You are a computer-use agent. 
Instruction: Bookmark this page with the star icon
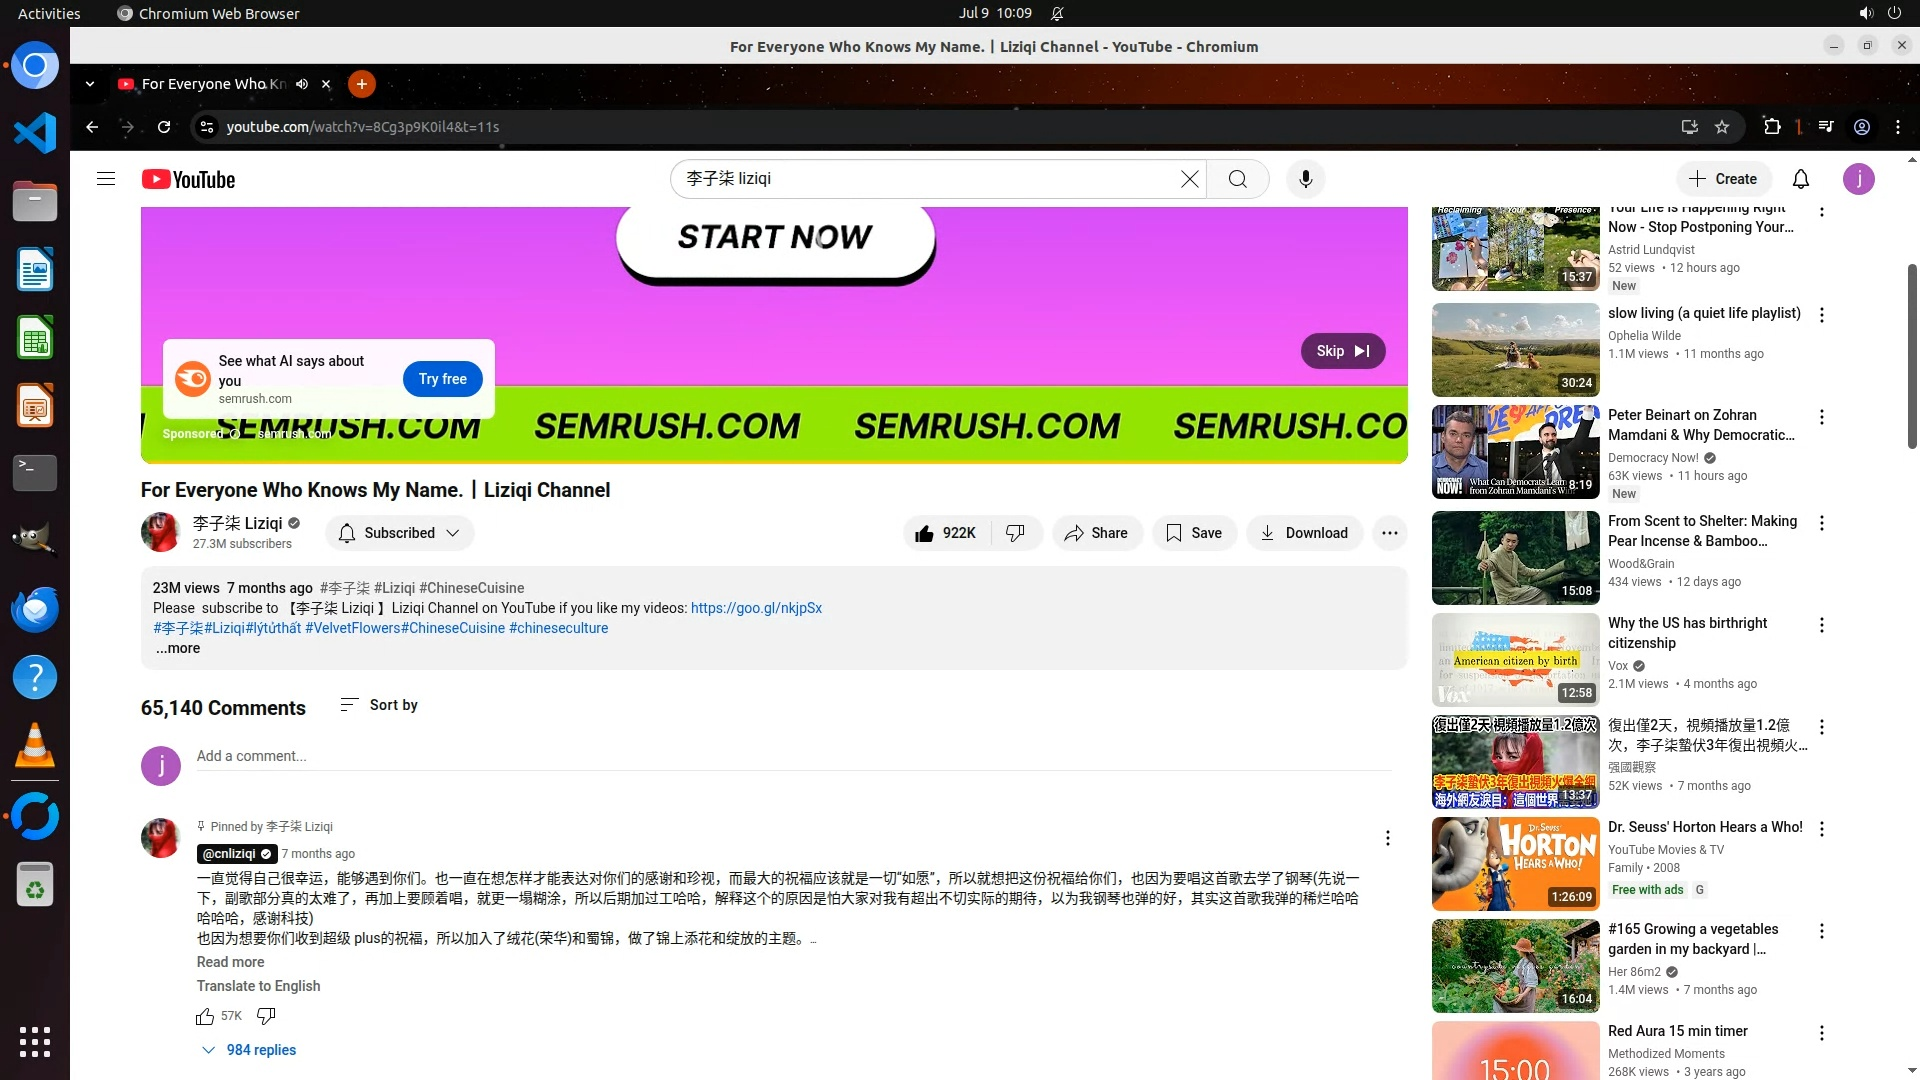pyautogui.click(x=1722, y=127)
